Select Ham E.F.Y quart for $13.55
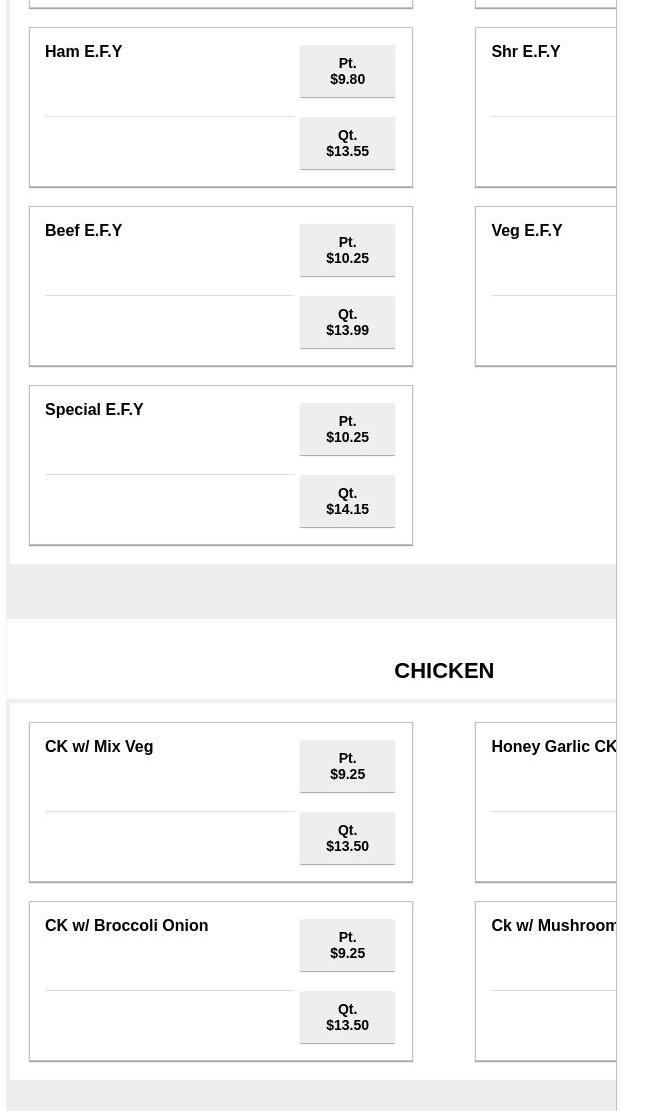This screenshot has width=650, height=1111. [x=347, y=143]
